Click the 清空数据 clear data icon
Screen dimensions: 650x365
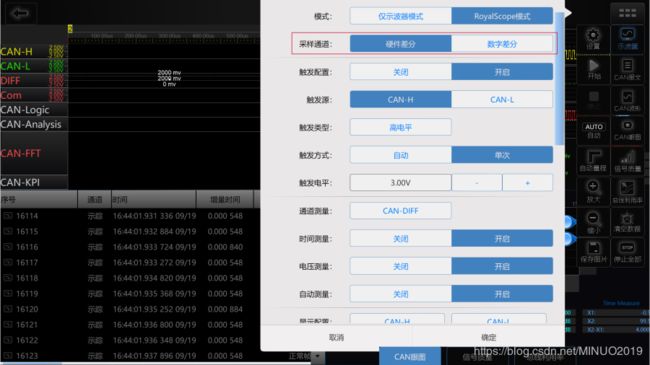tap(627, 221)
